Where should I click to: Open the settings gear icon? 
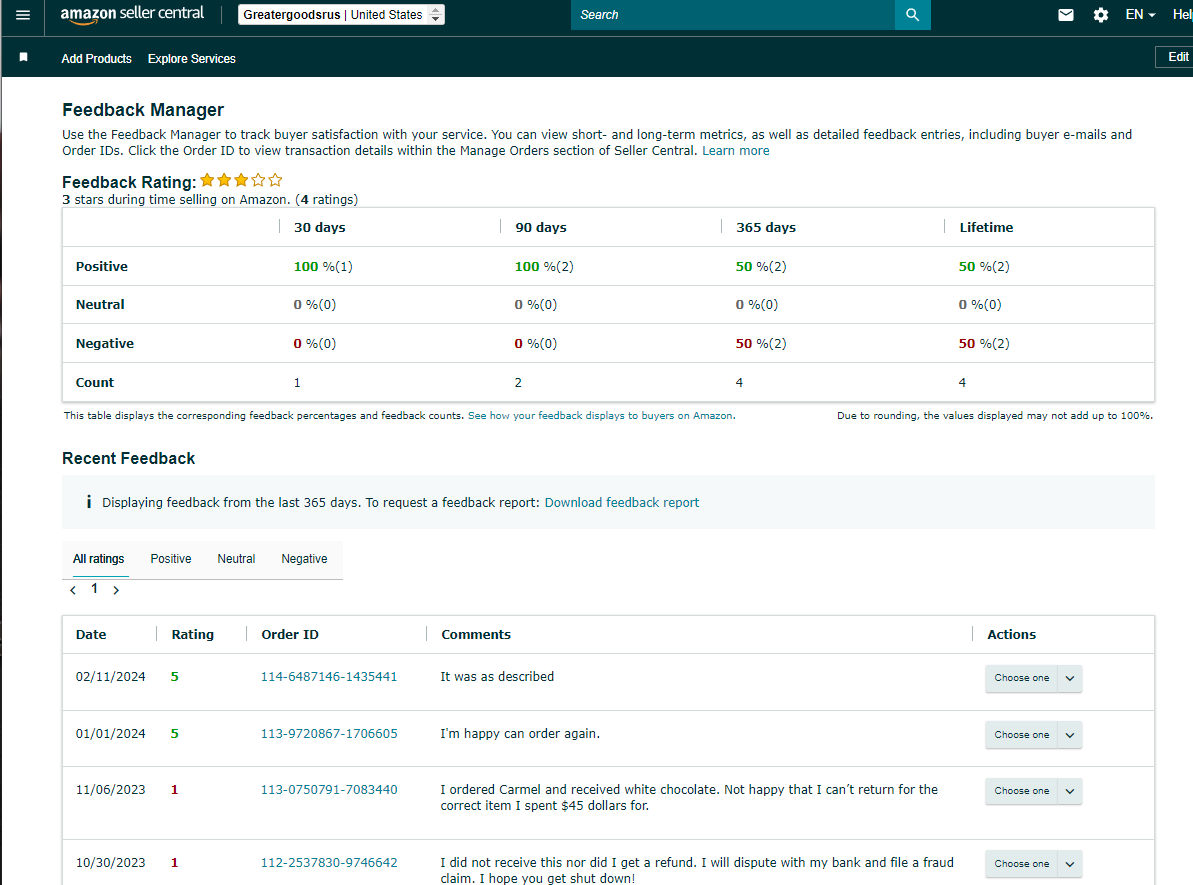pos(1100,14)
